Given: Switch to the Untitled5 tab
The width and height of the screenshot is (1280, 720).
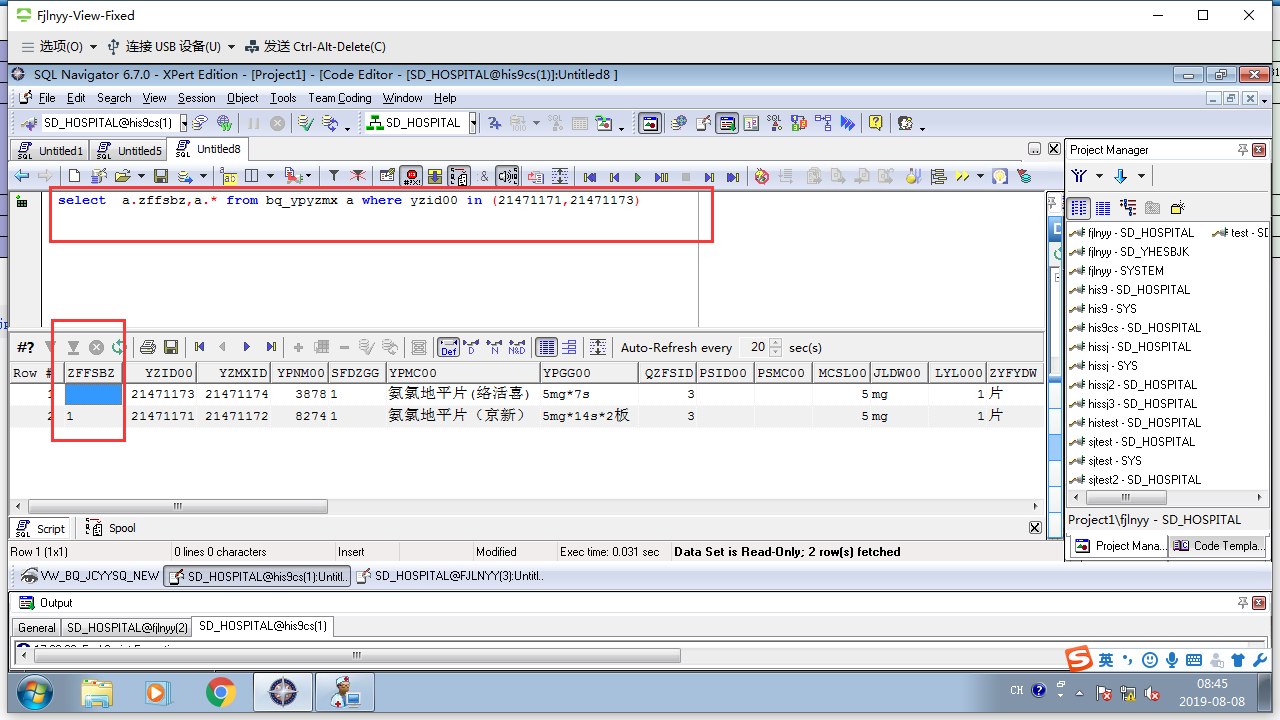Looking at the screenshot, I should [130, 151].
